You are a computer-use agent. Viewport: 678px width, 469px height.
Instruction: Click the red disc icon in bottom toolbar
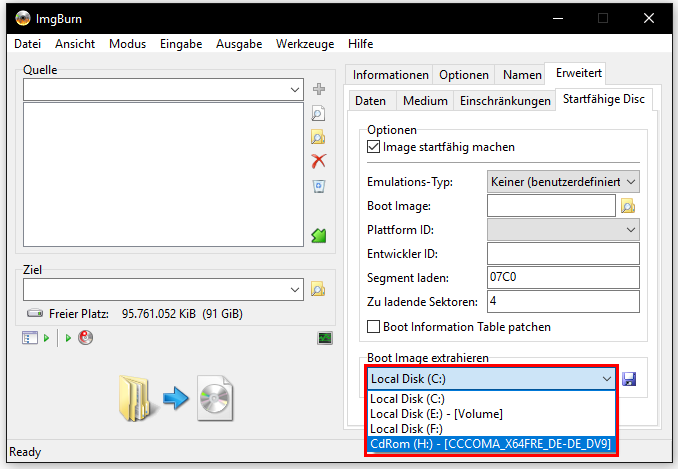pos(86,338)
